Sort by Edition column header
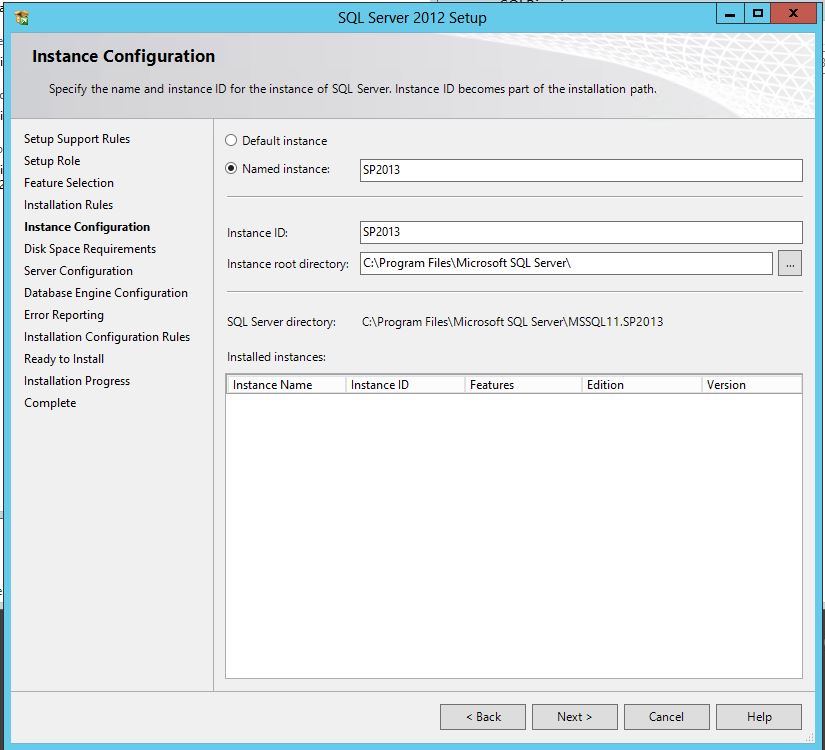The height and width of the screenshot is (750, 825). click(x=641, y=385)
